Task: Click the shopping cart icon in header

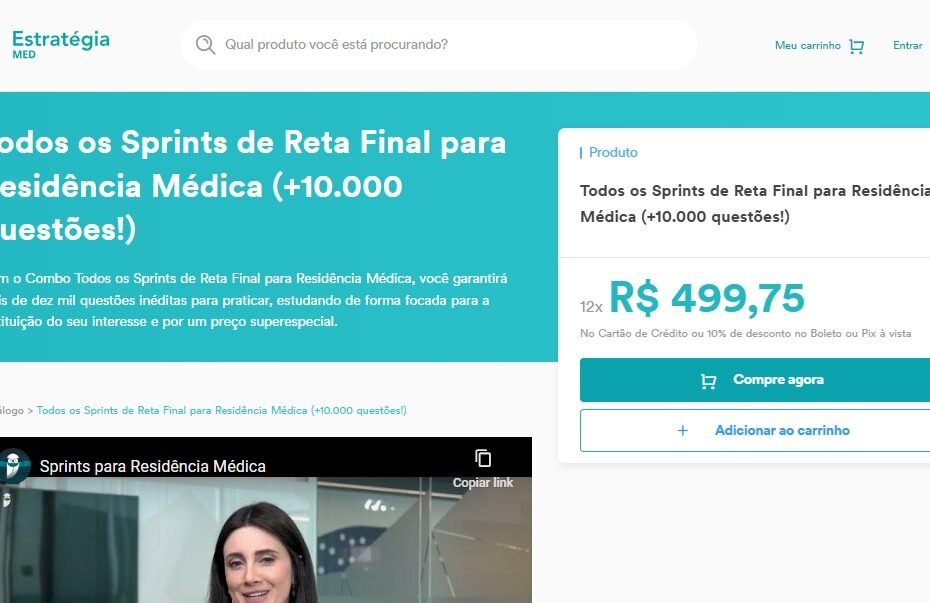Action: pyautogui.click(x=856, y=46)
